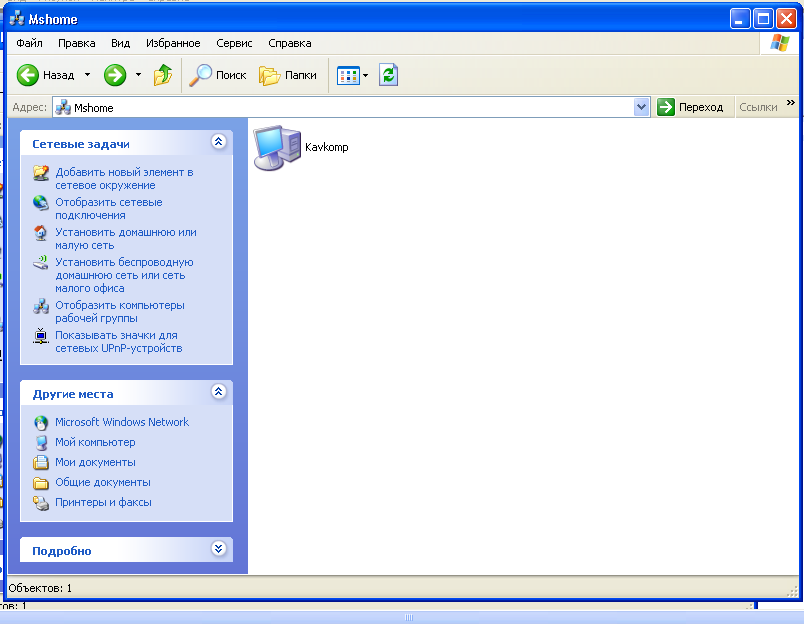Click the Views grid icon
804x624 pixels.
348,76
